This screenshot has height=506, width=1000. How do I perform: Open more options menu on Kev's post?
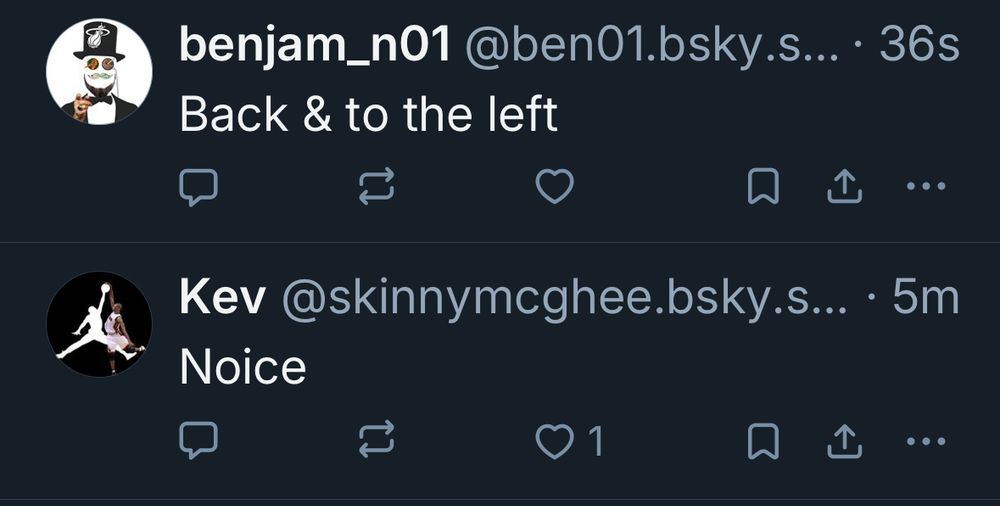(926, 441)
